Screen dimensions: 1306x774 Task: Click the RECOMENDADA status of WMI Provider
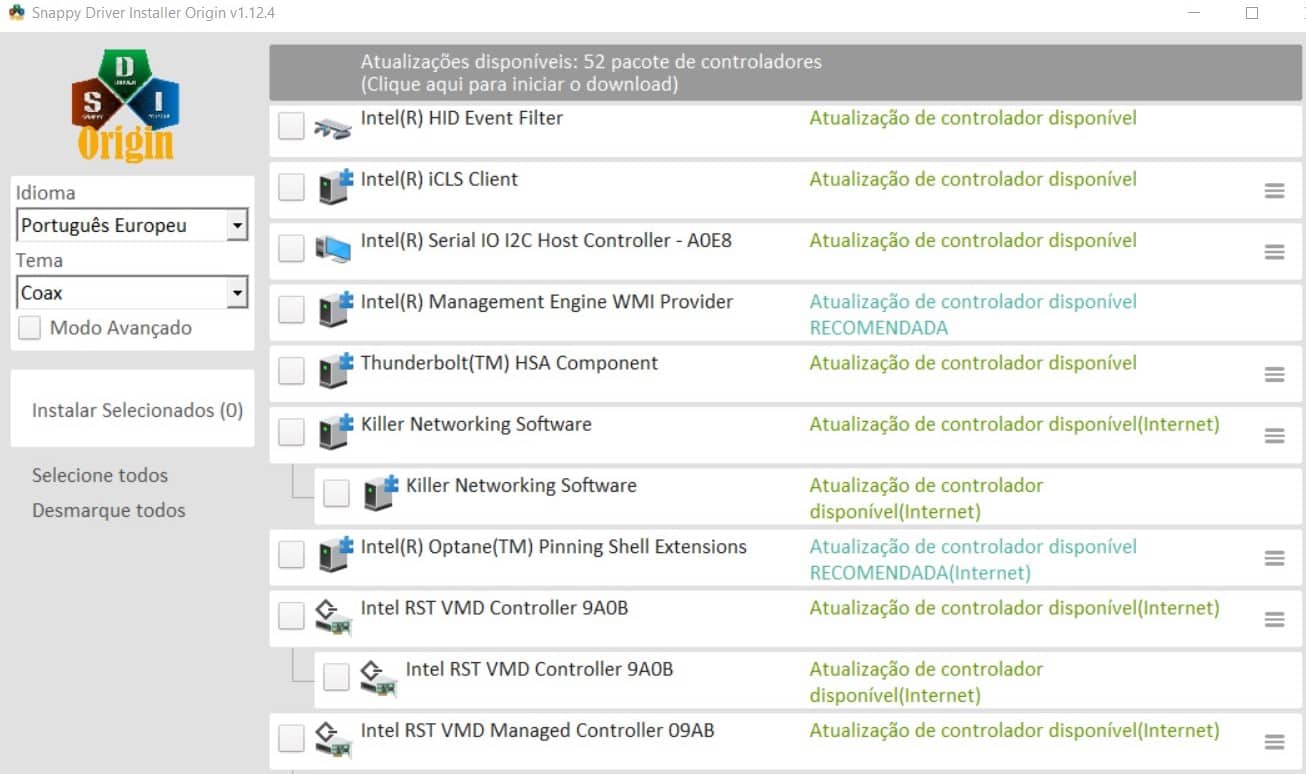pyautogui.click(x=879, y=328)
